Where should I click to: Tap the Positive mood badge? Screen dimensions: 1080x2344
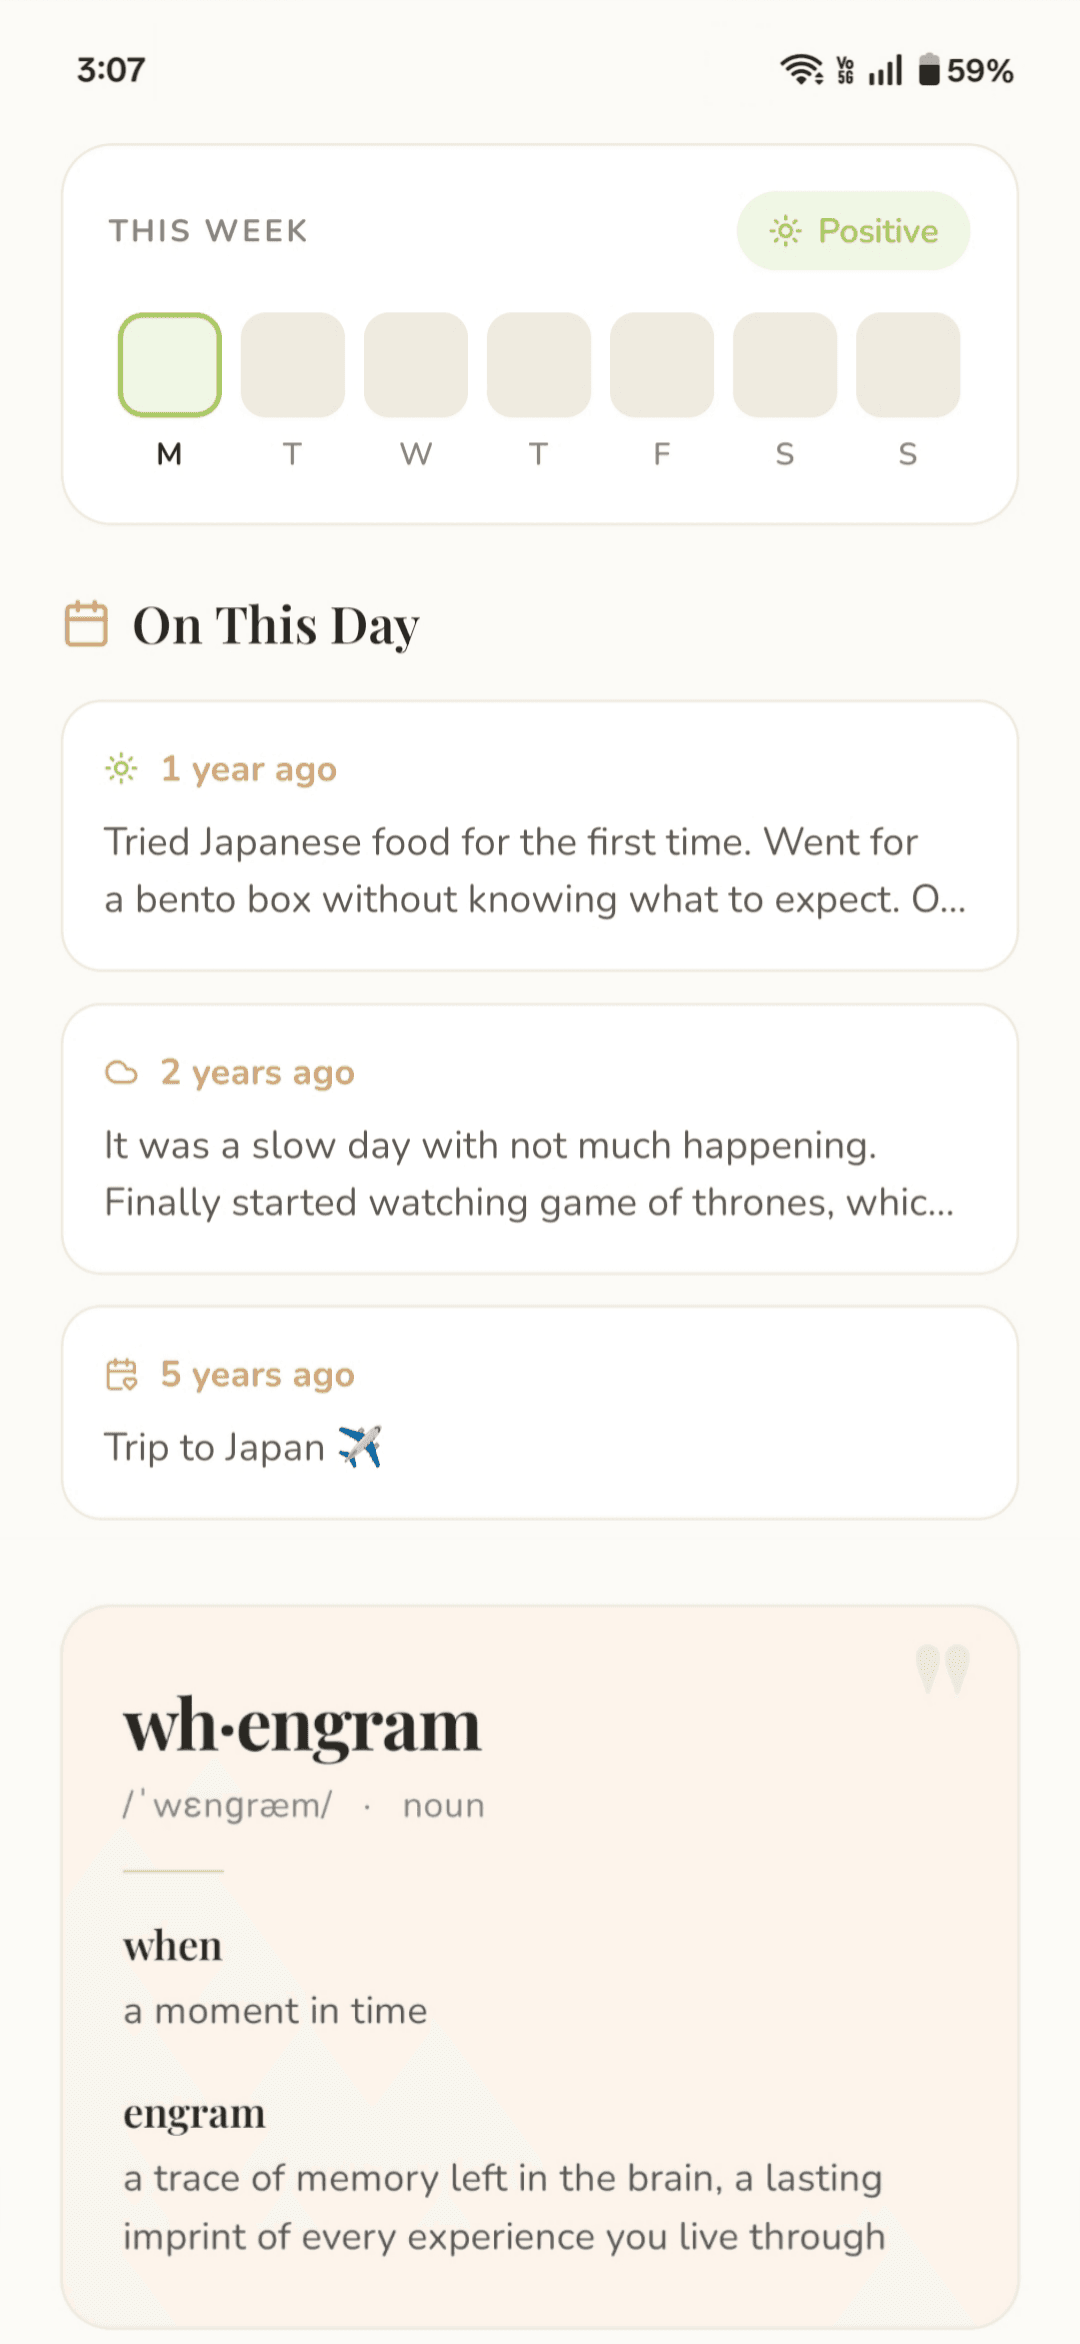853,231
